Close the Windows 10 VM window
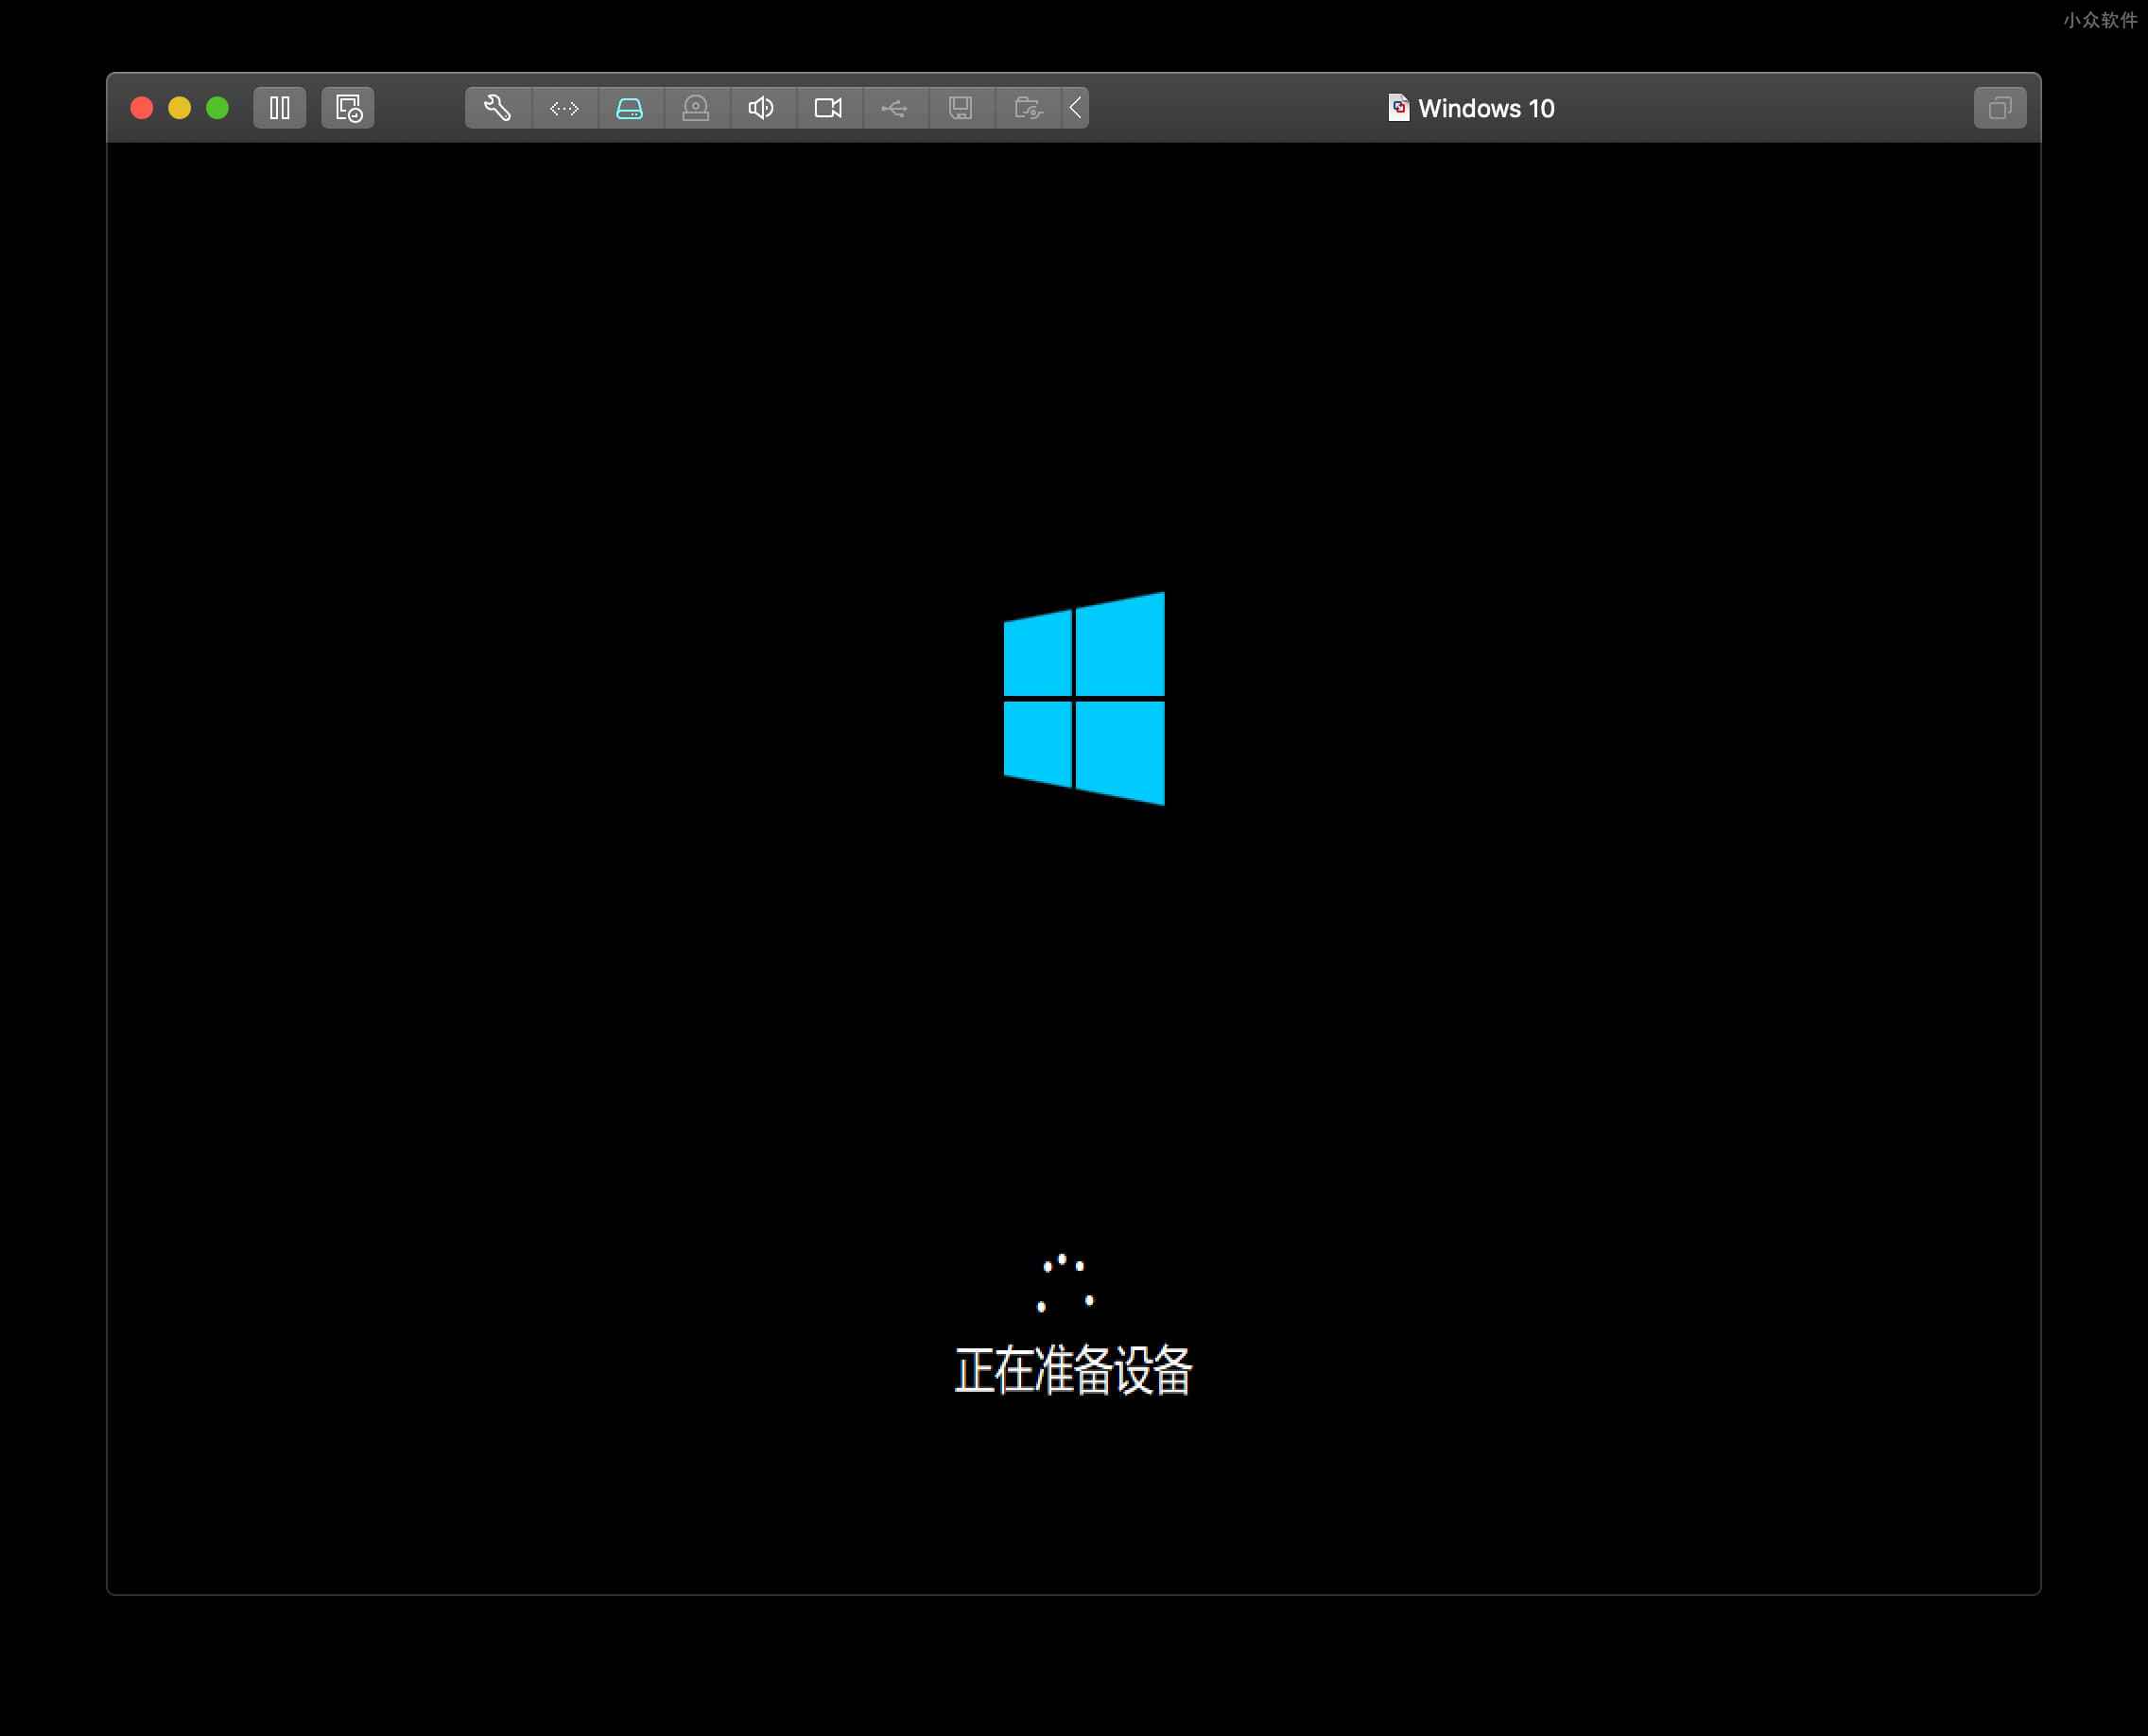 coord(142,108)
